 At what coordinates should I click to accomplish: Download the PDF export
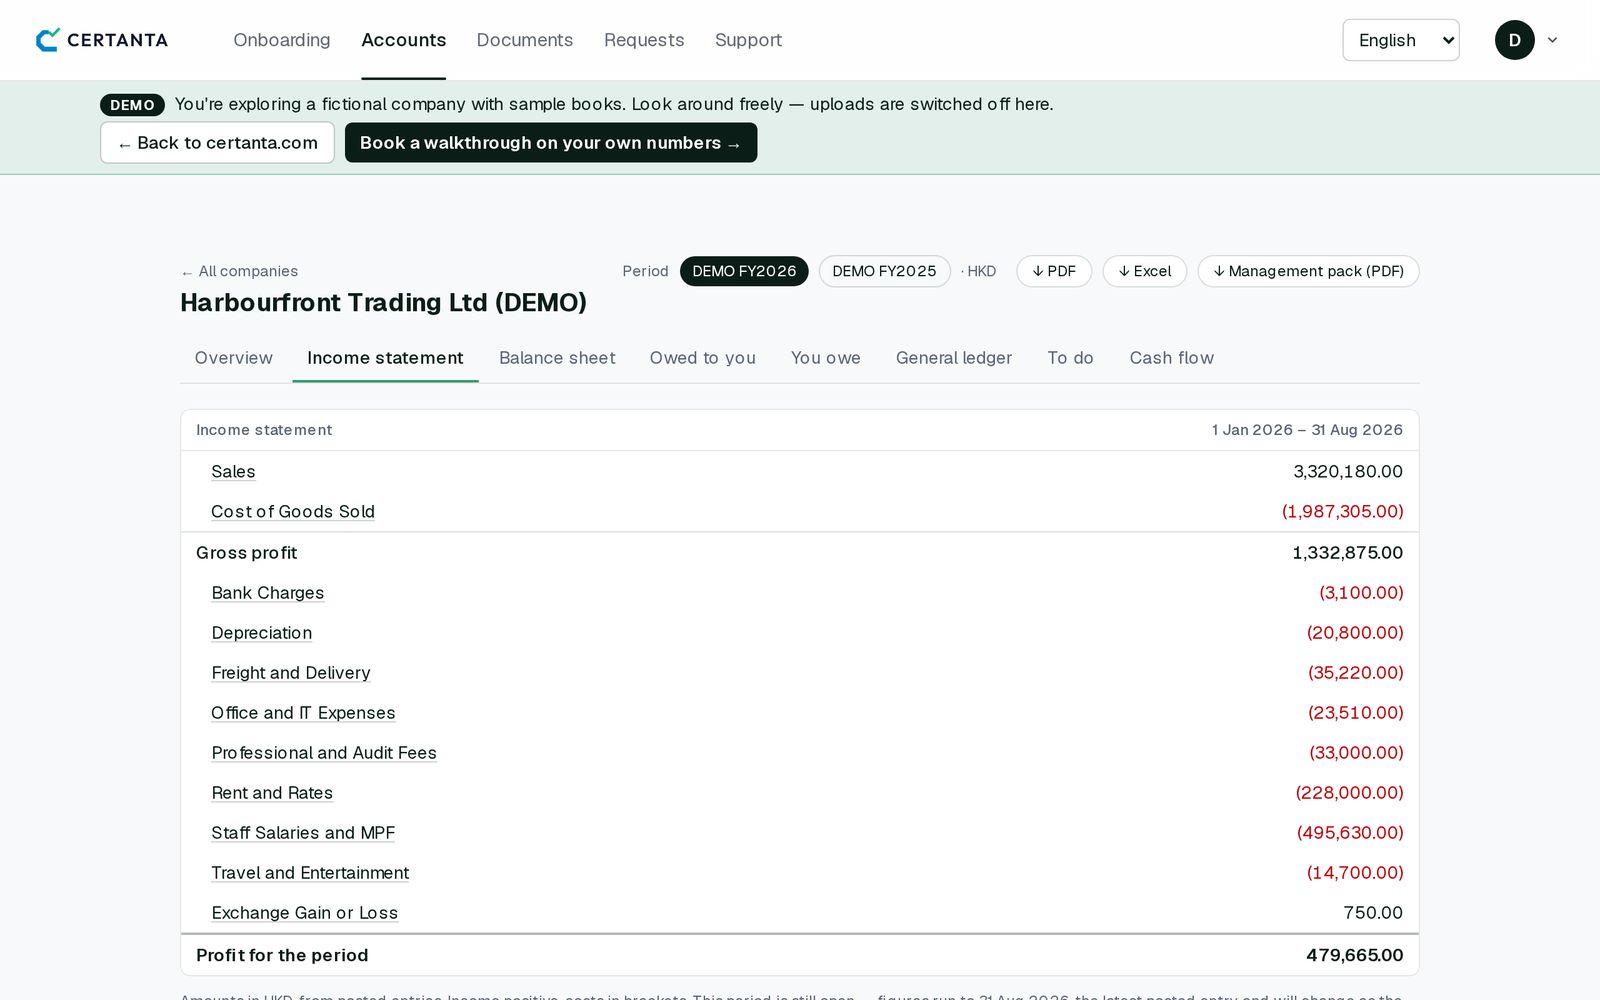tap(1054, 271)
